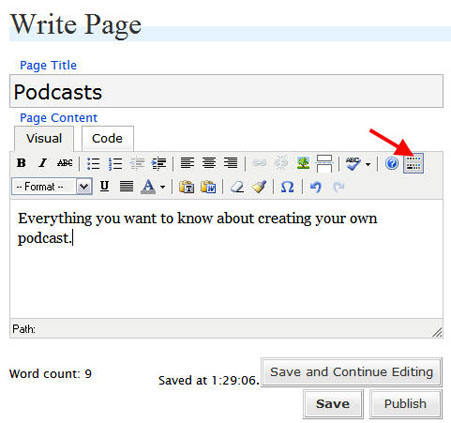
Task: Click the unlink icon
Action: point(281,163)
